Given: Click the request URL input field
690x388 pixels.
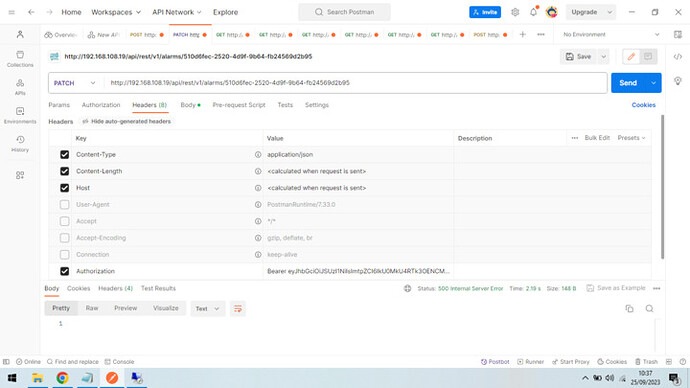Looking at the screenshot, I should [x=356, y=83].
